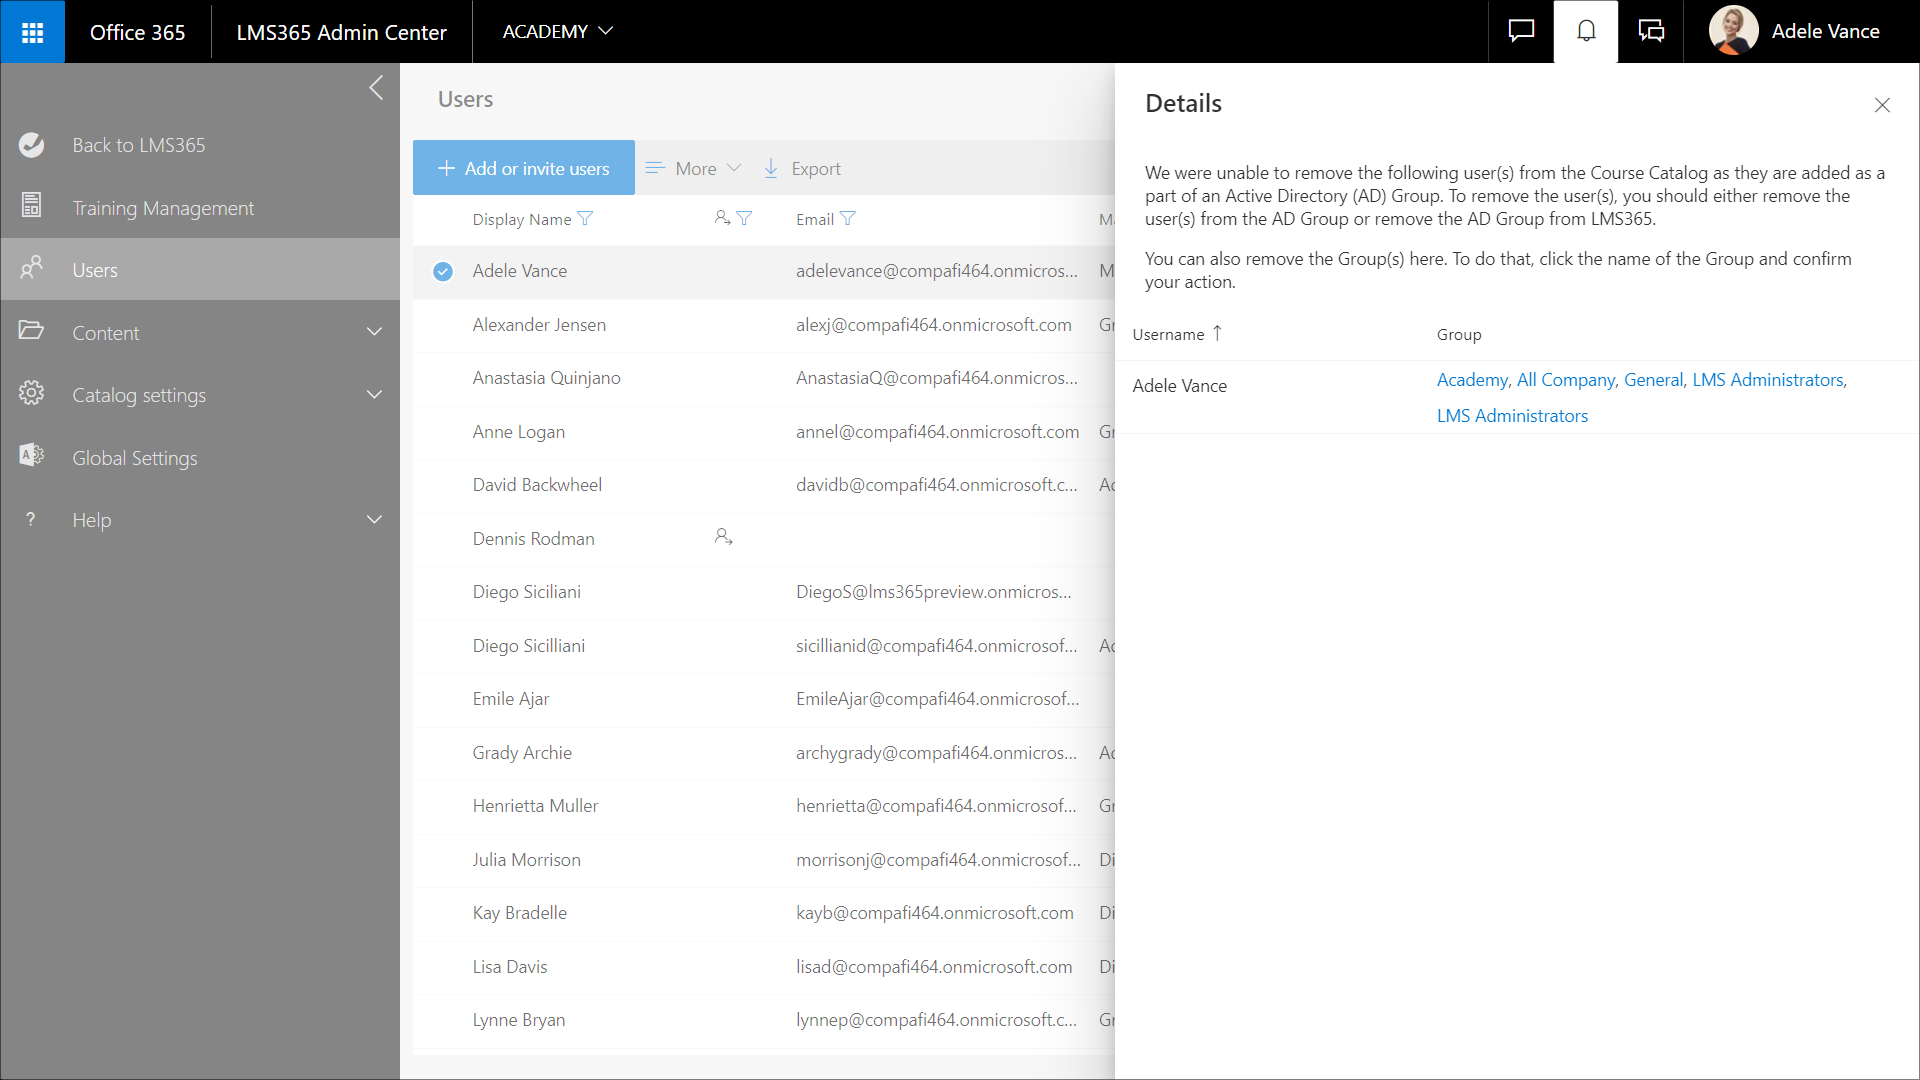This screenshot has height=1080, width=1920.
Task: Select David Backwheel row
Action: click(x=764, y=485)
